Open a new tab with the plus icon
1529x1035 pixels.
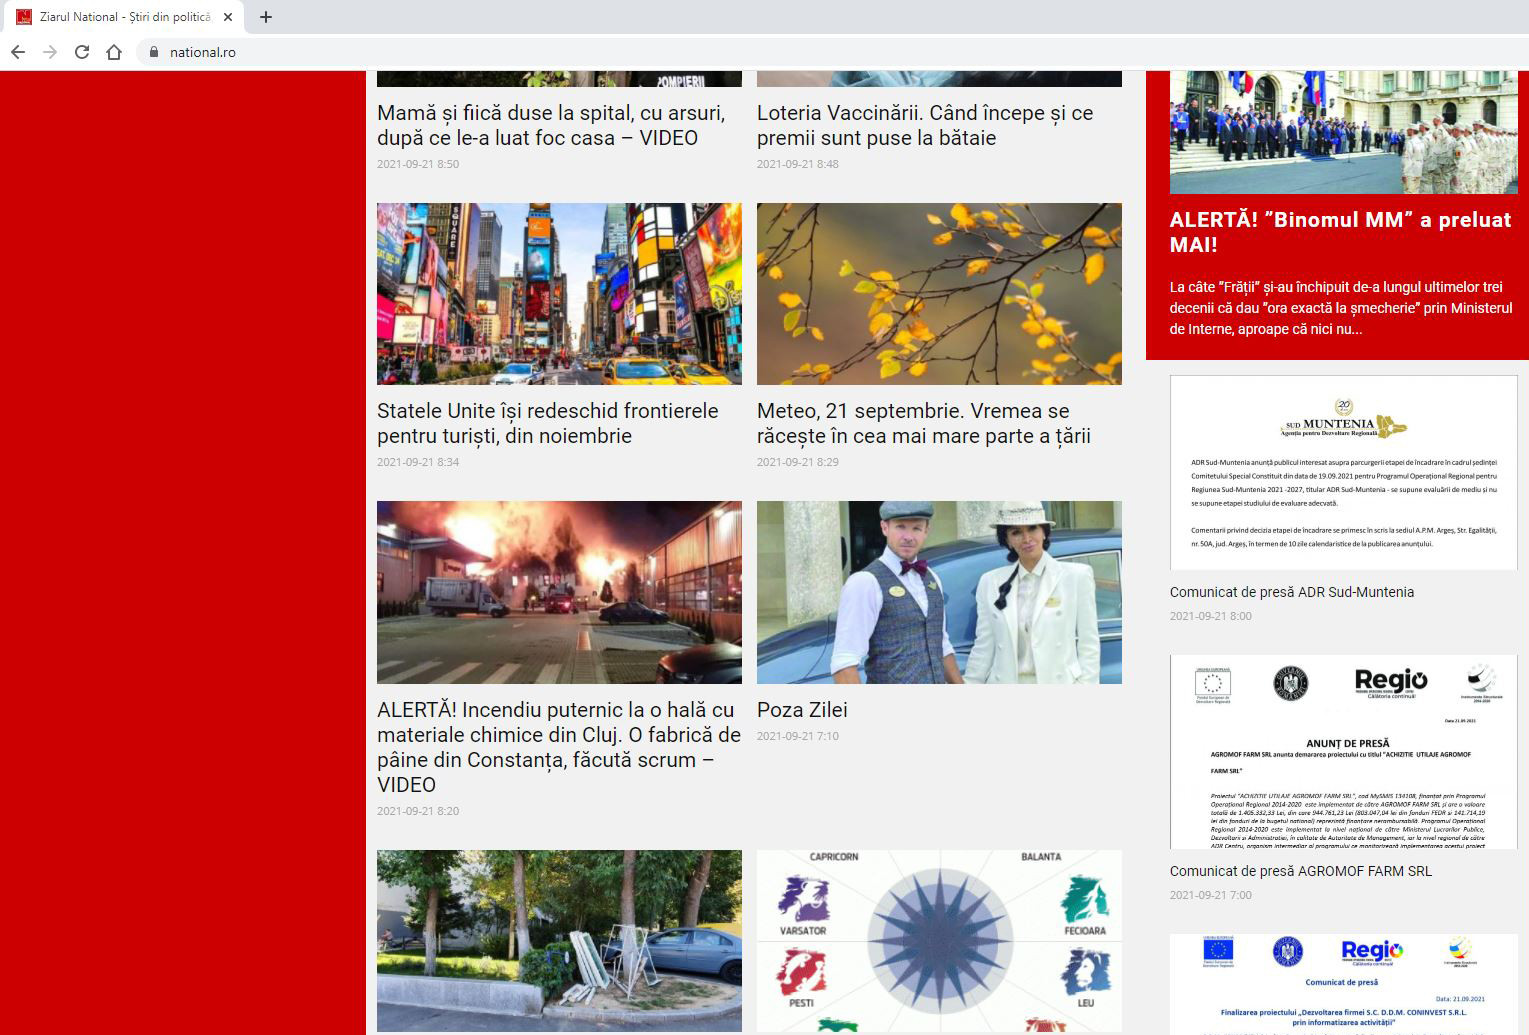click(x=265, y=17)
